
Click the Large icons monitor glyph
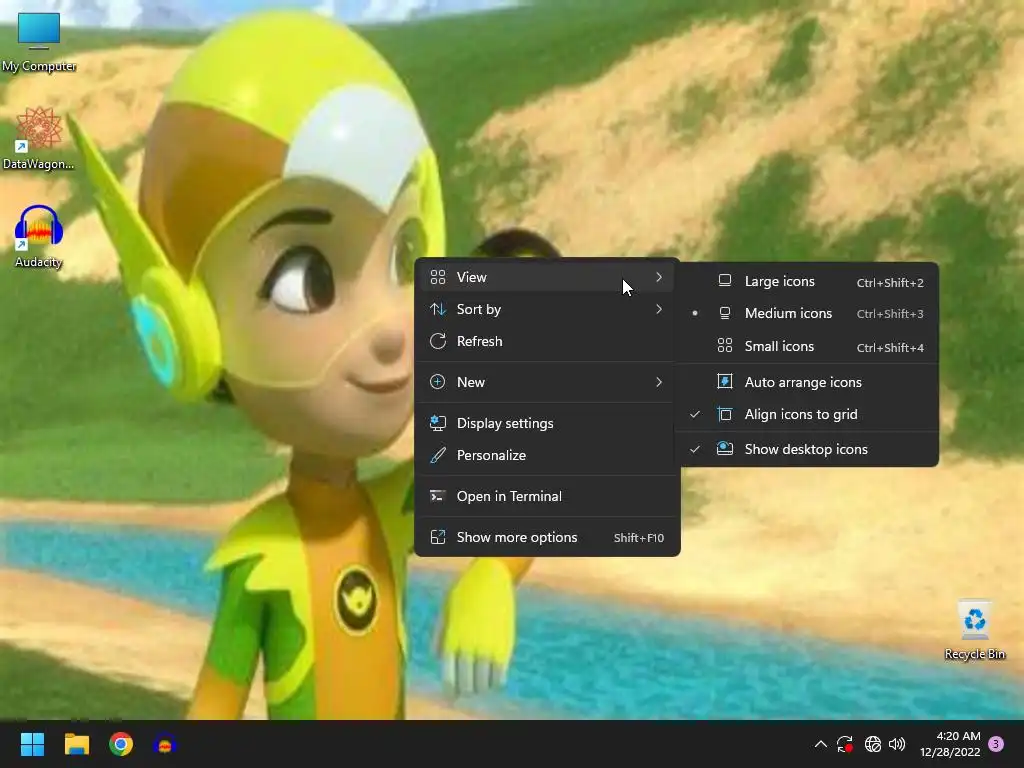pyautogui.click(x=725, y=281)
